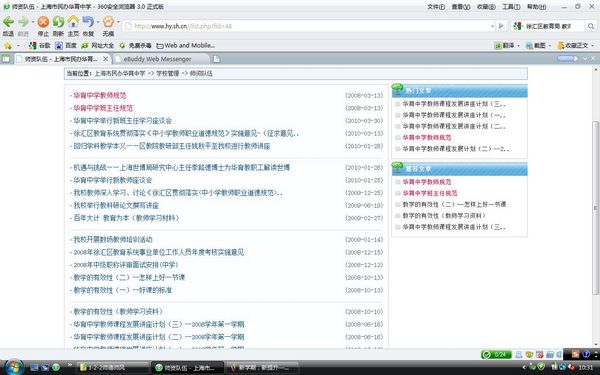
Task: Click breadcrumb link 上海市民办华育中学
Action: [x=120, y=73]
